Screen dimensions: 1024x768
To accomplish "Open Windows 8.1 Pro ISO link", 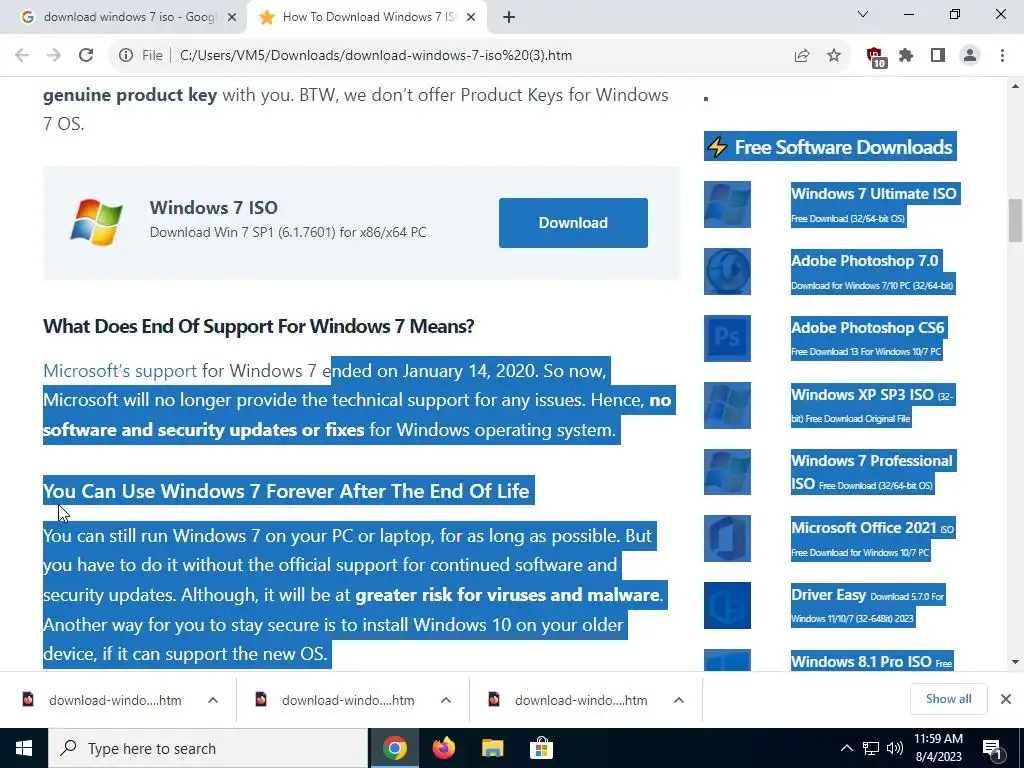I will [861, 661].
